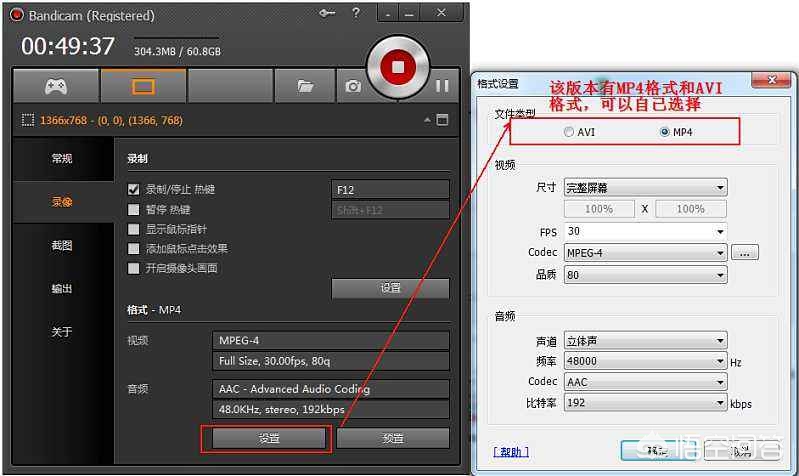Screen dimensions: 799x476
Task: Stop recording with the red round button
Action: 398,67
